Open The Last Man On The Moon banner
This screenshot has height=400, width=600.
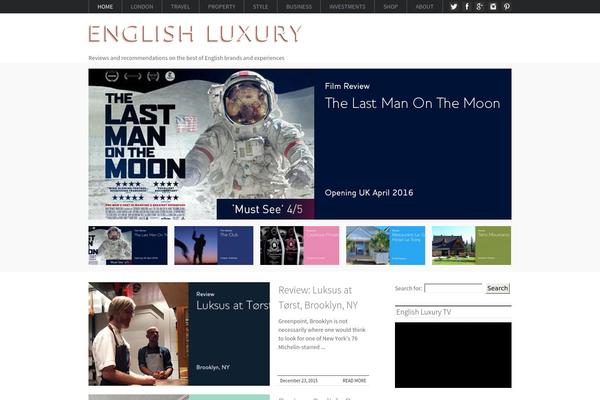click(x=300, y=144)
